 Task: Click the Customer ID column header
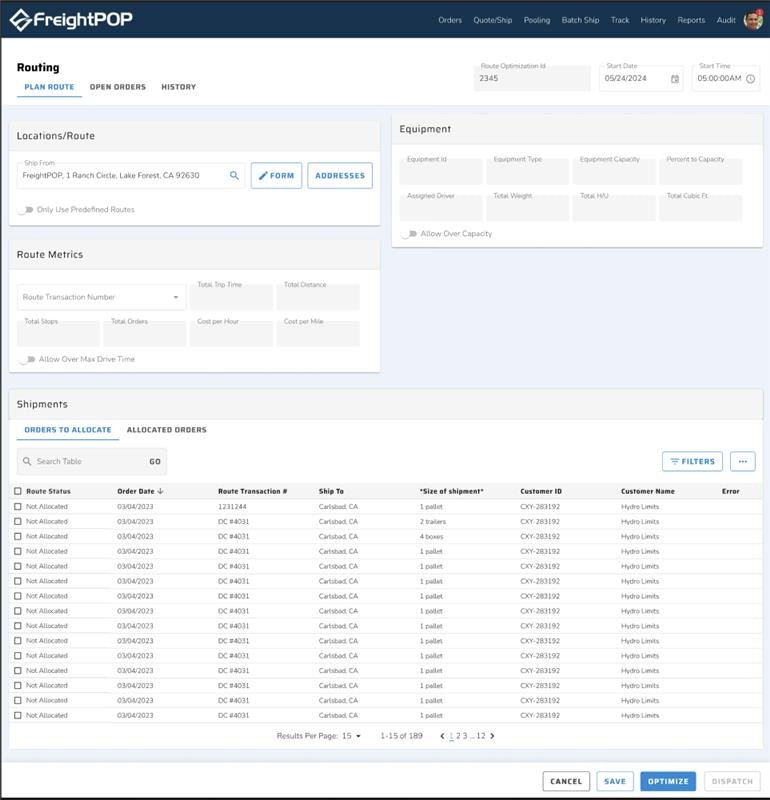[541, 491]
